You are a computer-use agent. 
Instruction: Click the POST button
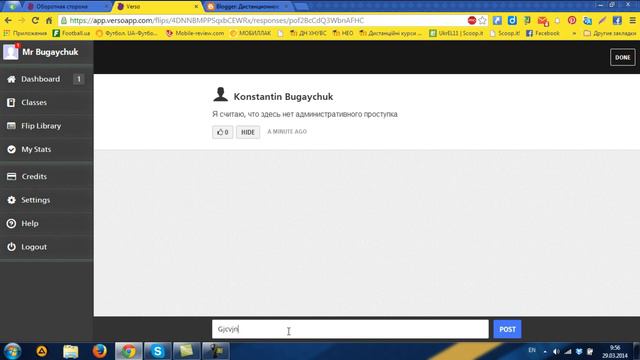click(x=507, y=329)
